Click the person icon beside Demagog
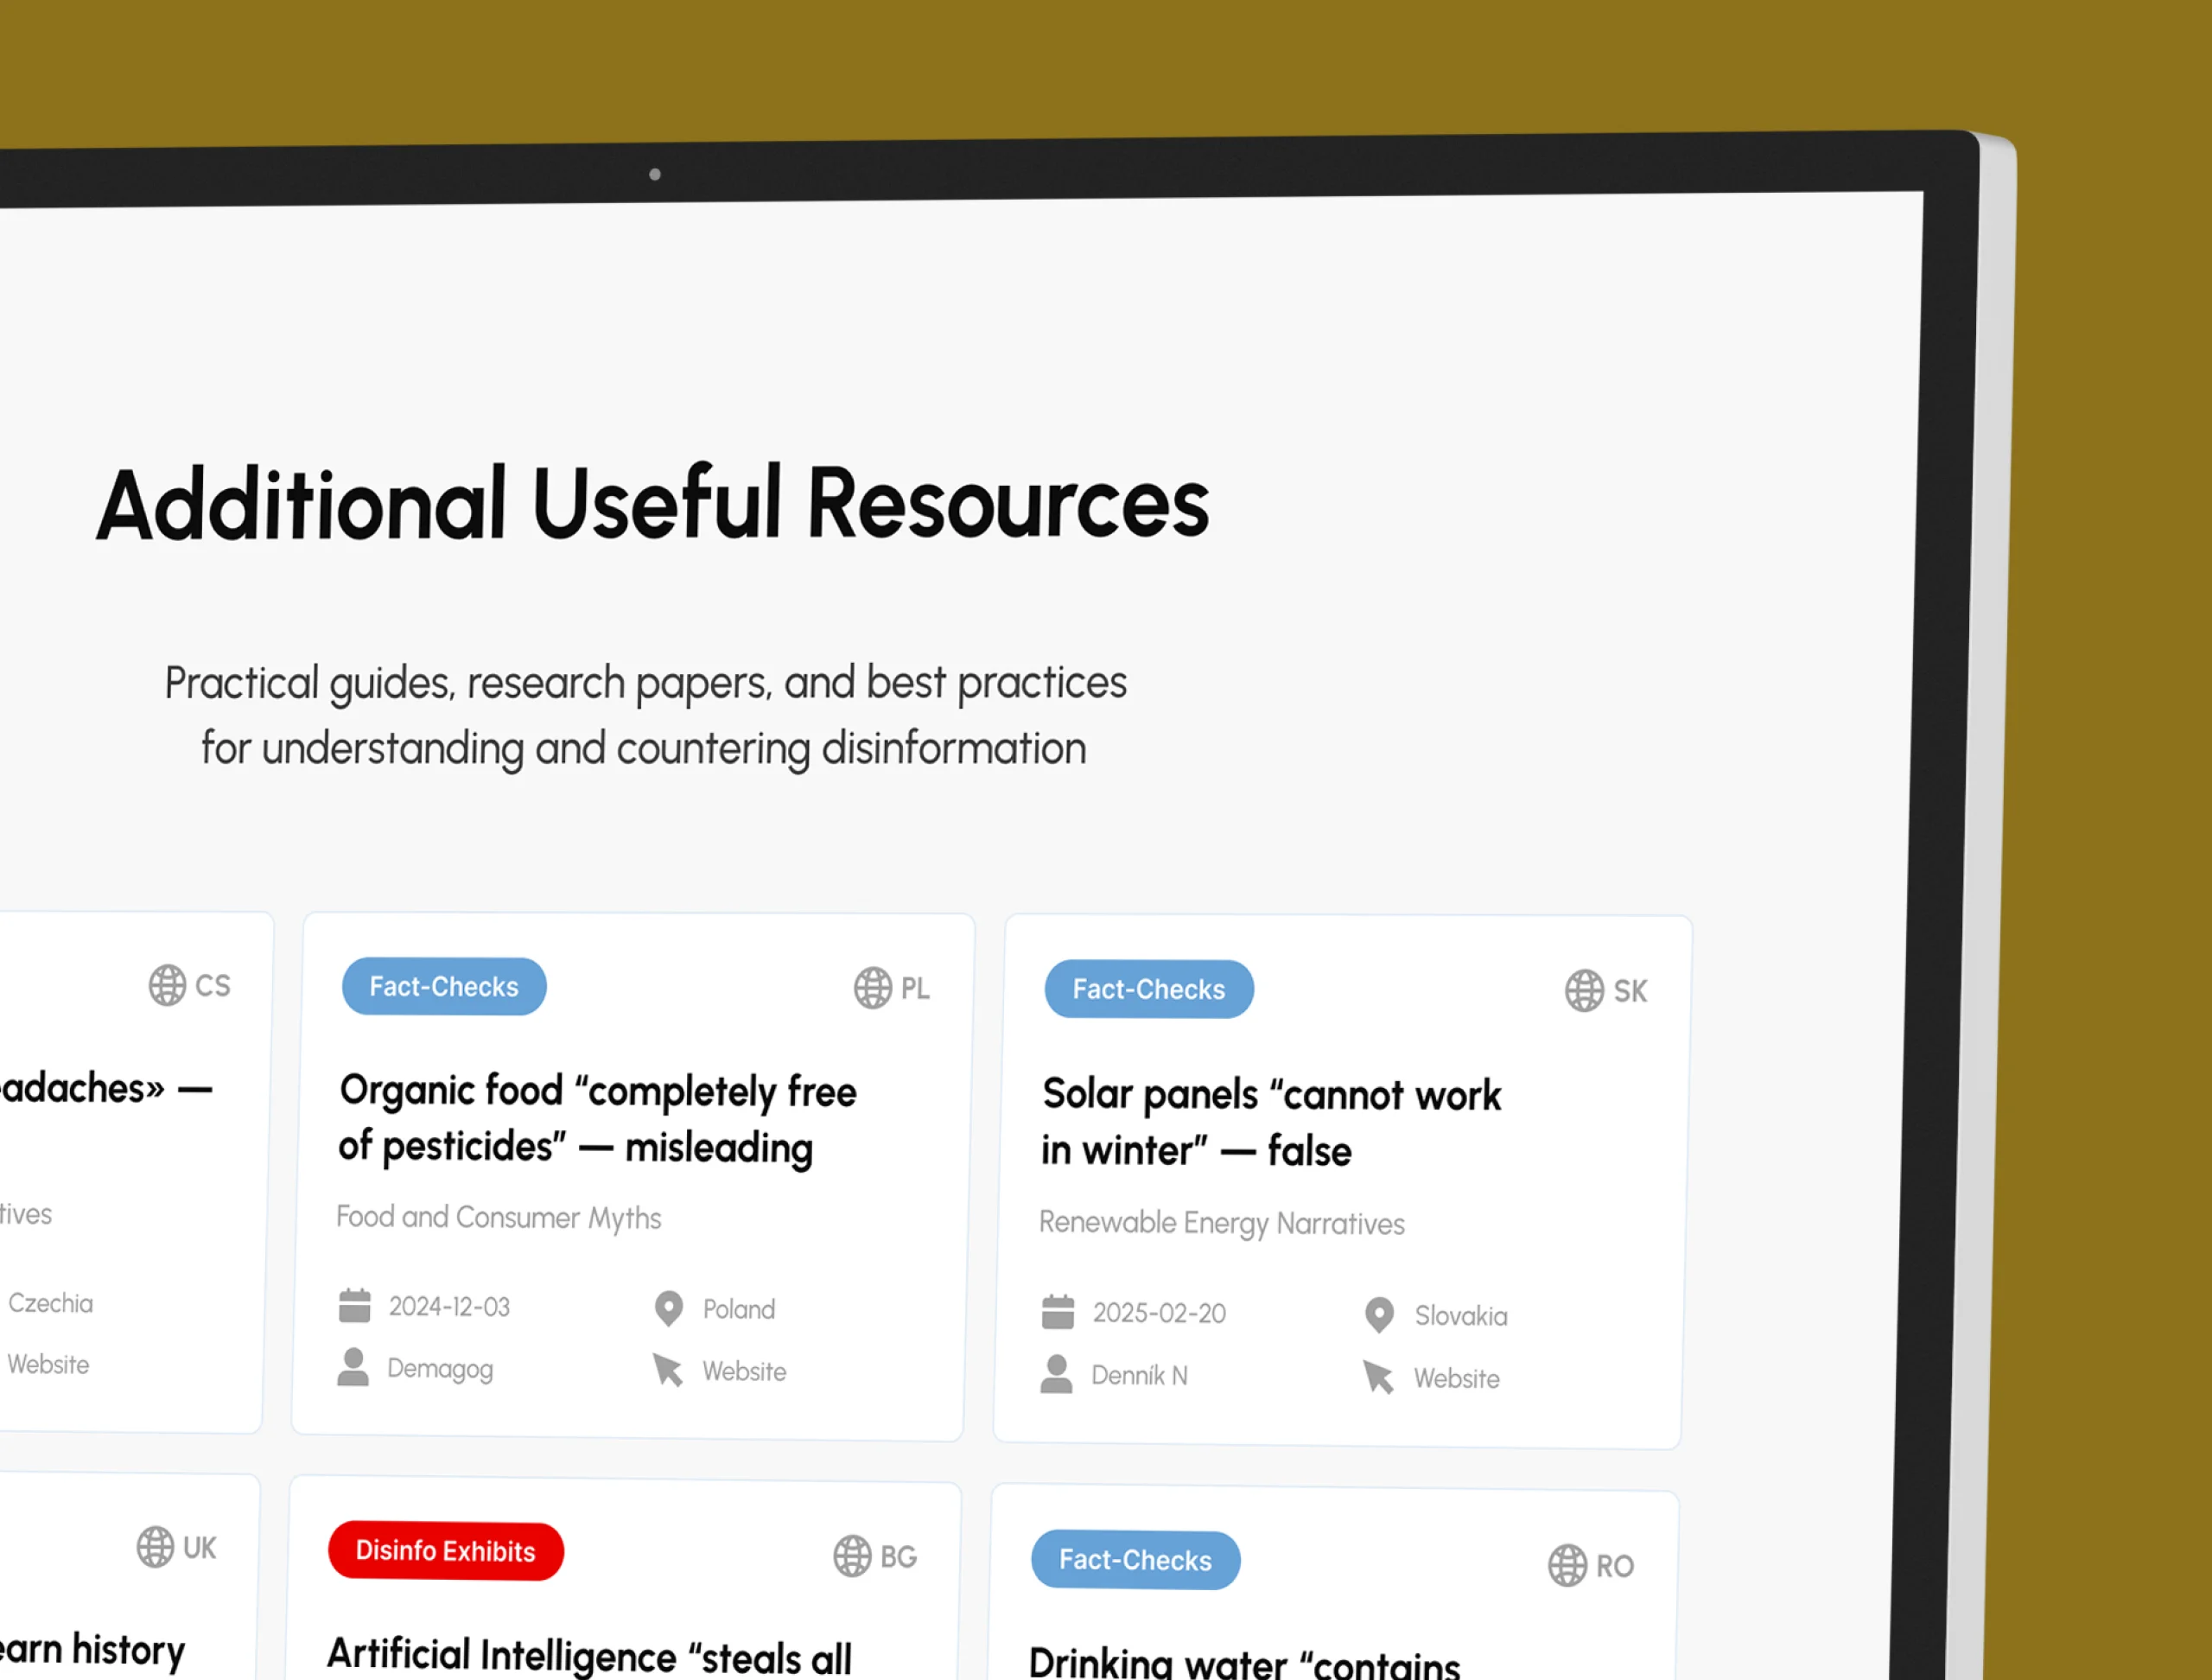Viewport: 2212px width, 1680px height. (x=353, y=1367)
